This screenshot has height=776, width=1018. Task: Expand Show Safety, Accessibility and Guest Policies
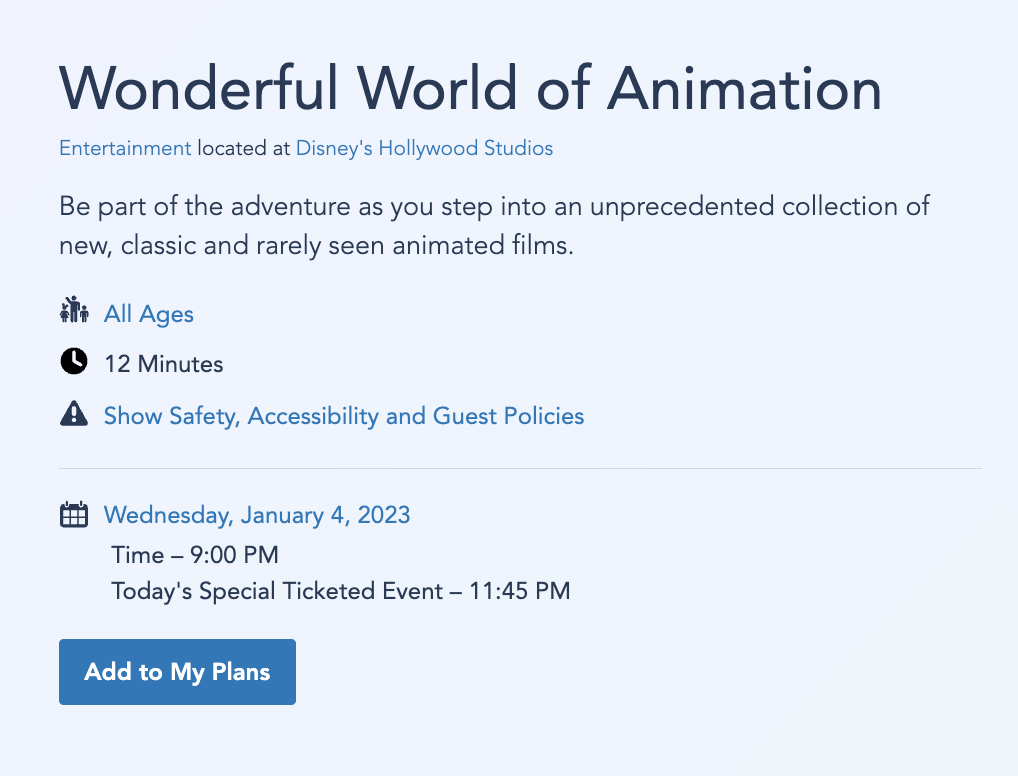click(x=344, y=416)
